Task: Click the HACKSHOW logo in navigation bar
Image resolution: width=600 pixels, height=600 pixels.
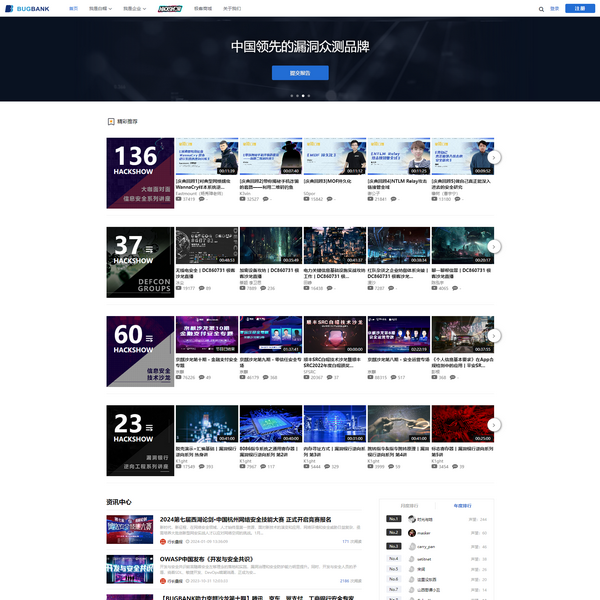Action: click(x=170, y=8)
